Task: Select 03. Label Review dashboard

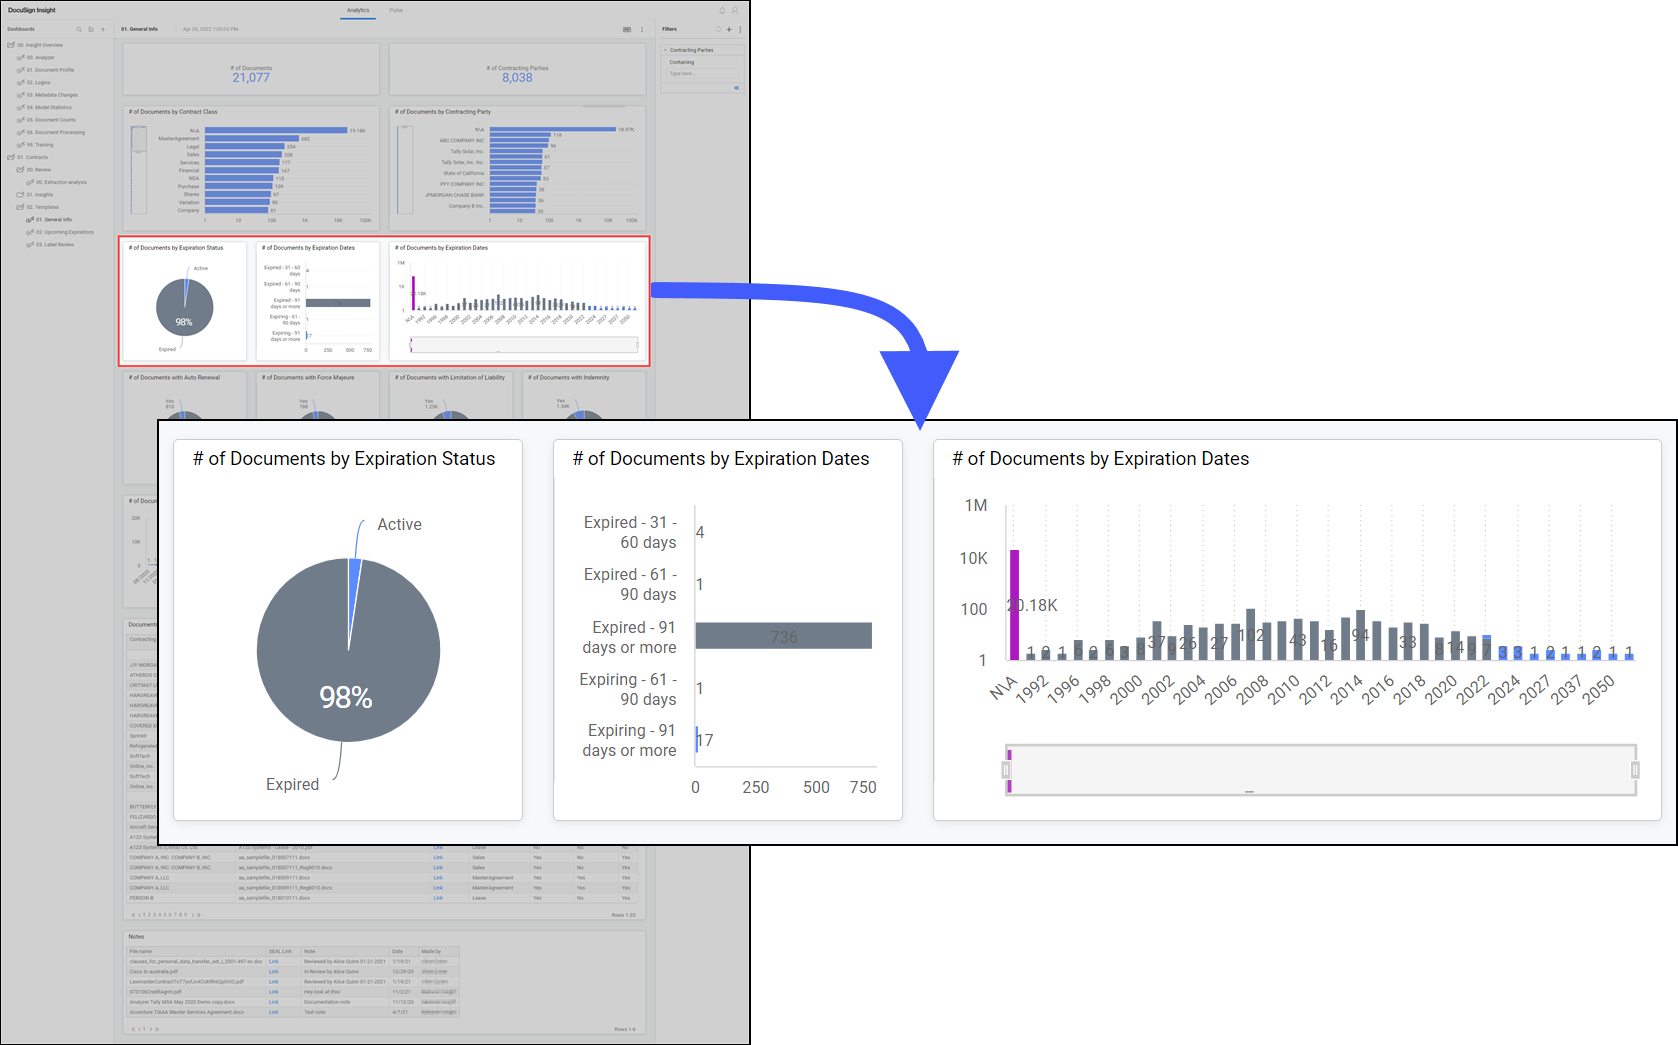Action: click(55, 244)
